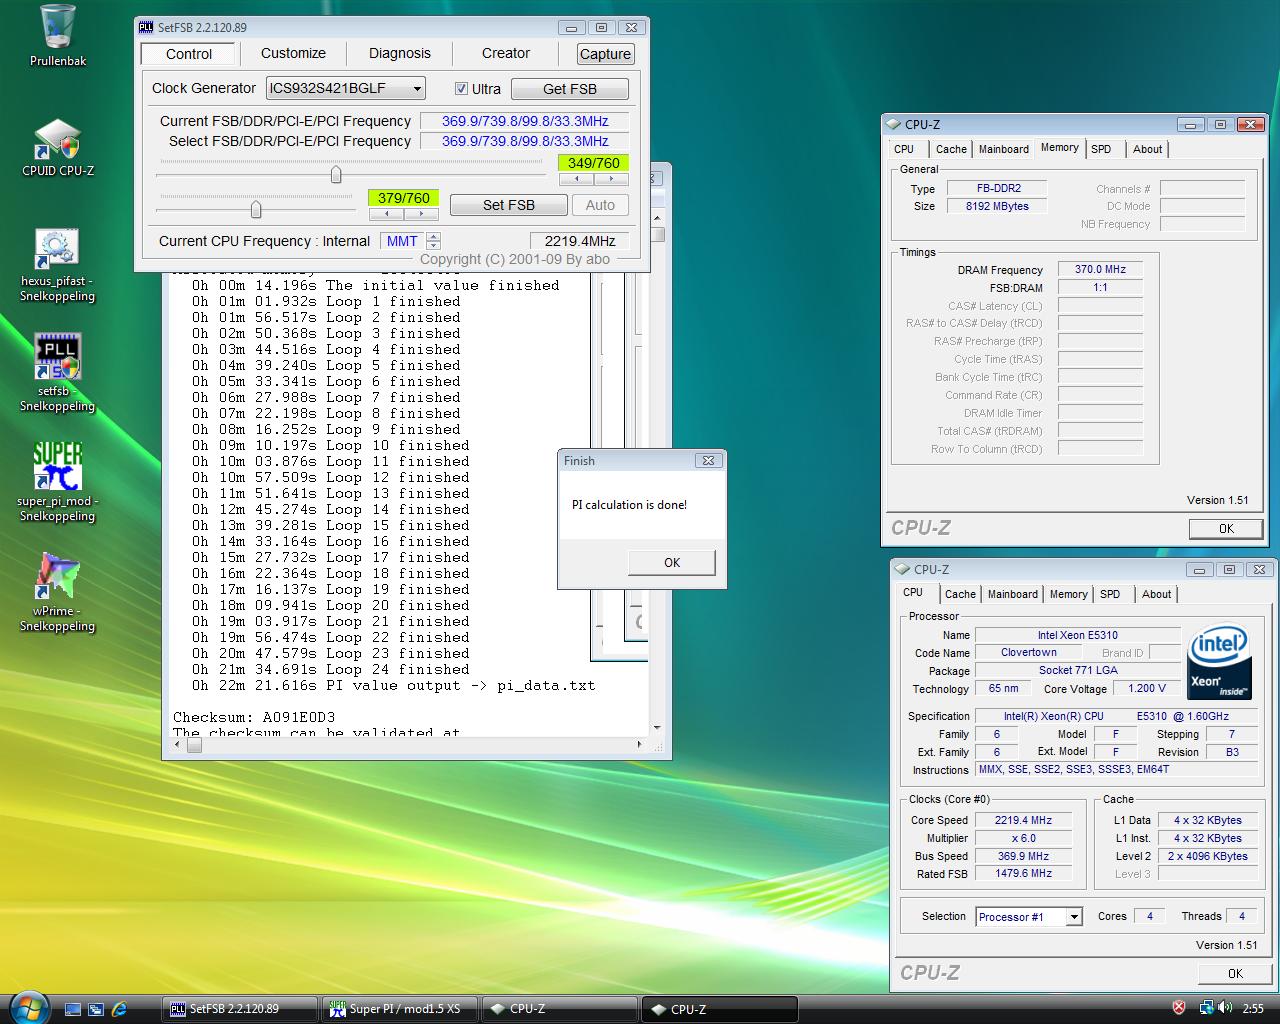Switch to Super PI / mod1.5 XS taskbar button

point(400,1009)
